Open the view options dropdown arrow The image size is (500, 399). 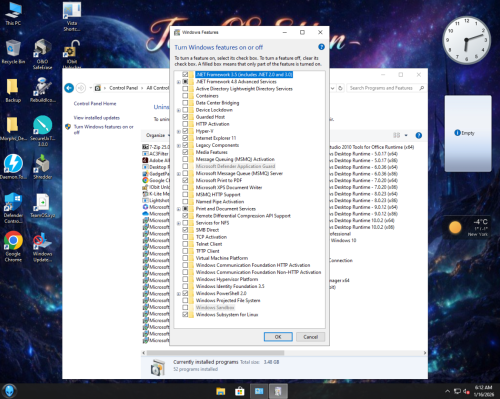coord(406,135)
